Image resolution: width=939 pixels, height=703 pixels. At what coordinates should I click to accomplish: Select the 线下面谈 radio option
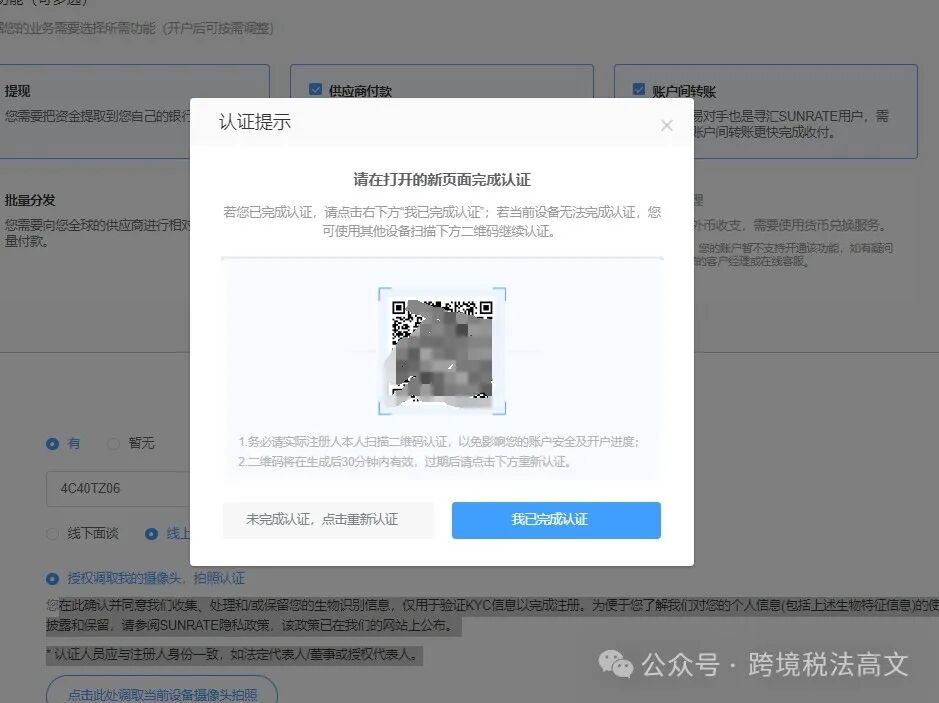pos(52,533)
